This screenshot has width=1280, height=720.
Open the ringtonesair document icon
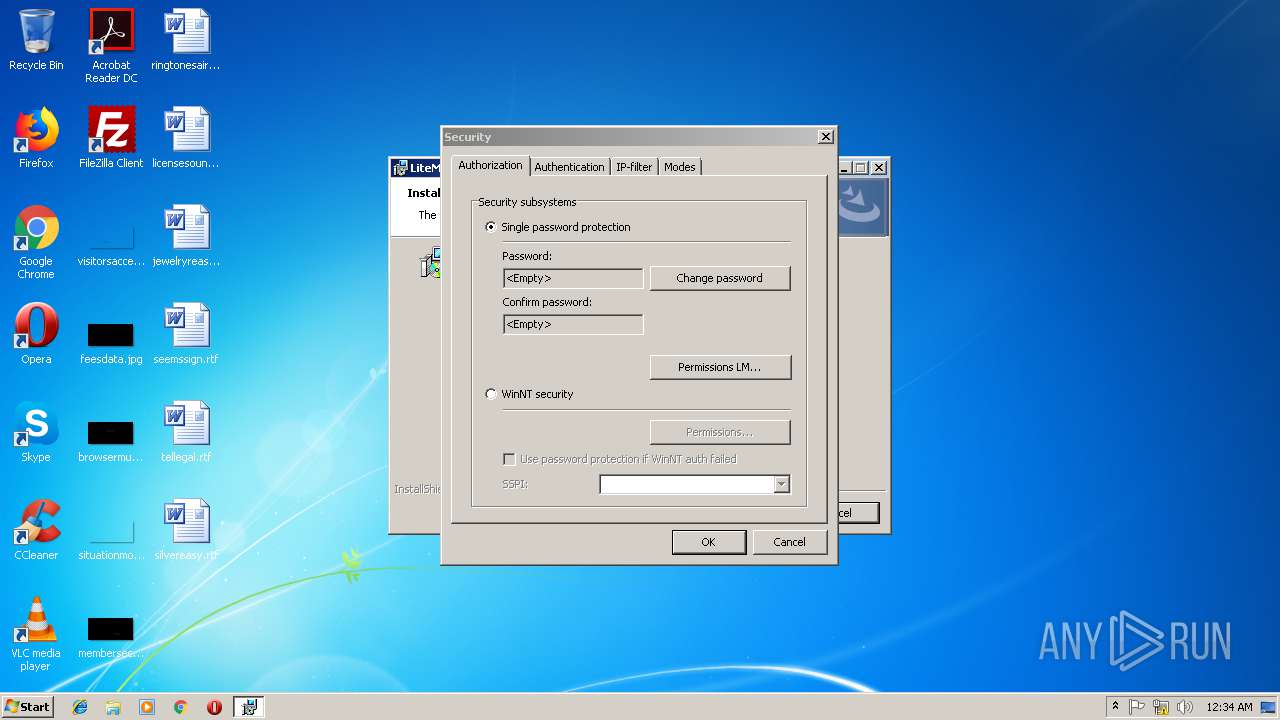186,40
